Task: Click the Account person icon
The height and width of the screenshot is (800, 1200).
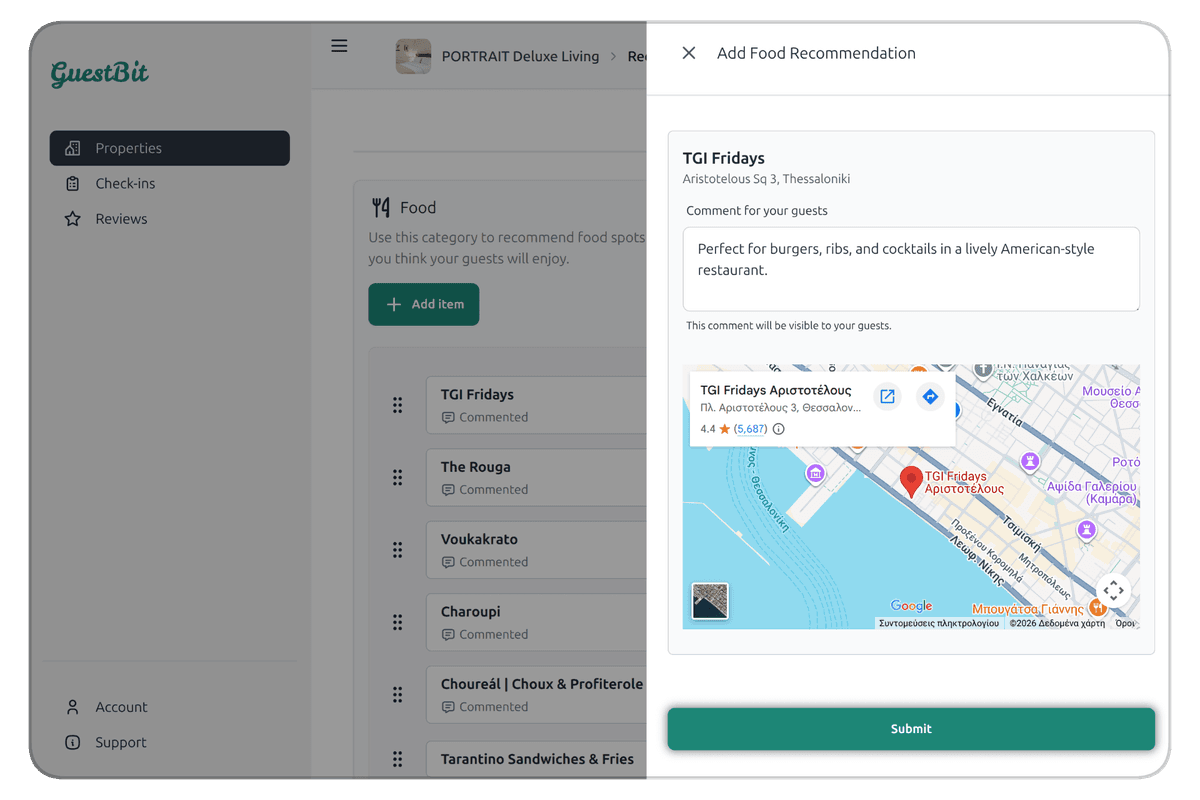Action: [x=72, y=706]
